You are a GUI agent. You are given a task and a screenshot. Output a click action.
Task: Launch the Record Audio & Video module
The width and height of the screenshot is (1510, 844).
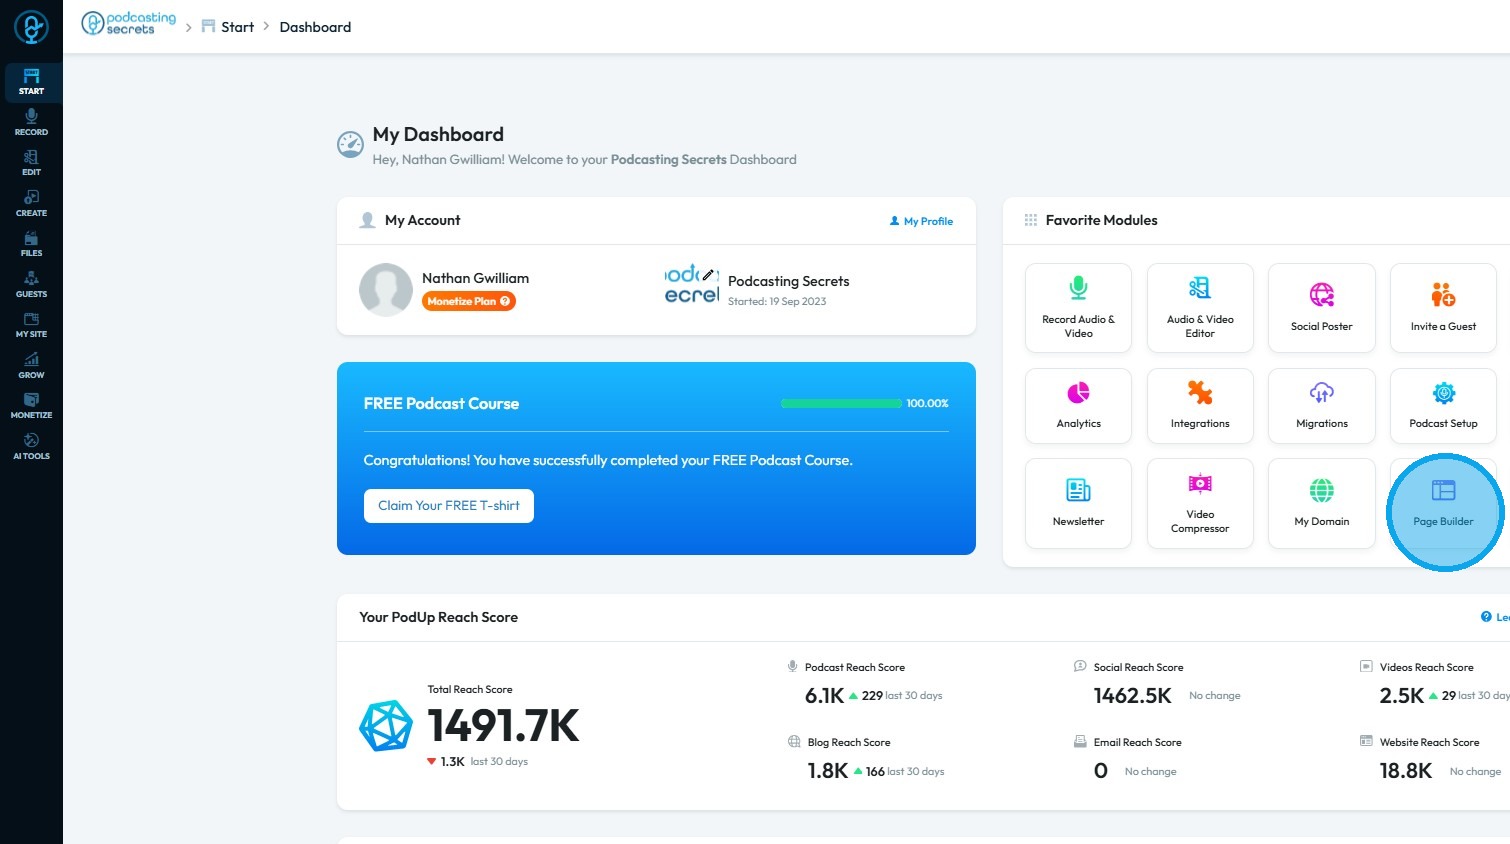click(x=1078, y=308)
